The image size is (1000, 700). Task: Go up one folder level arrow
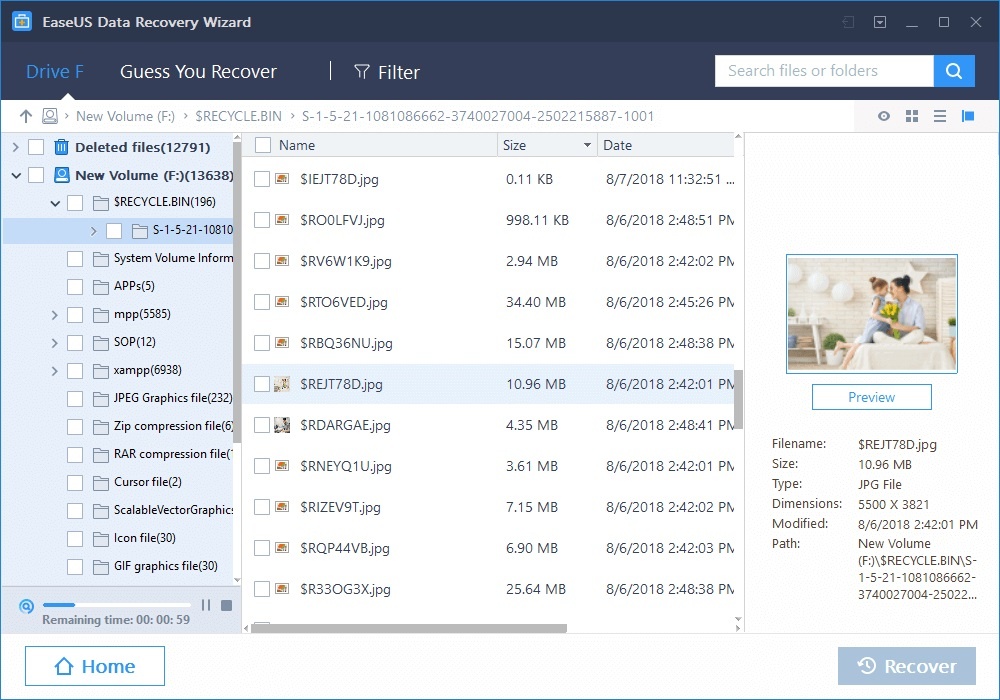(26, 116)
